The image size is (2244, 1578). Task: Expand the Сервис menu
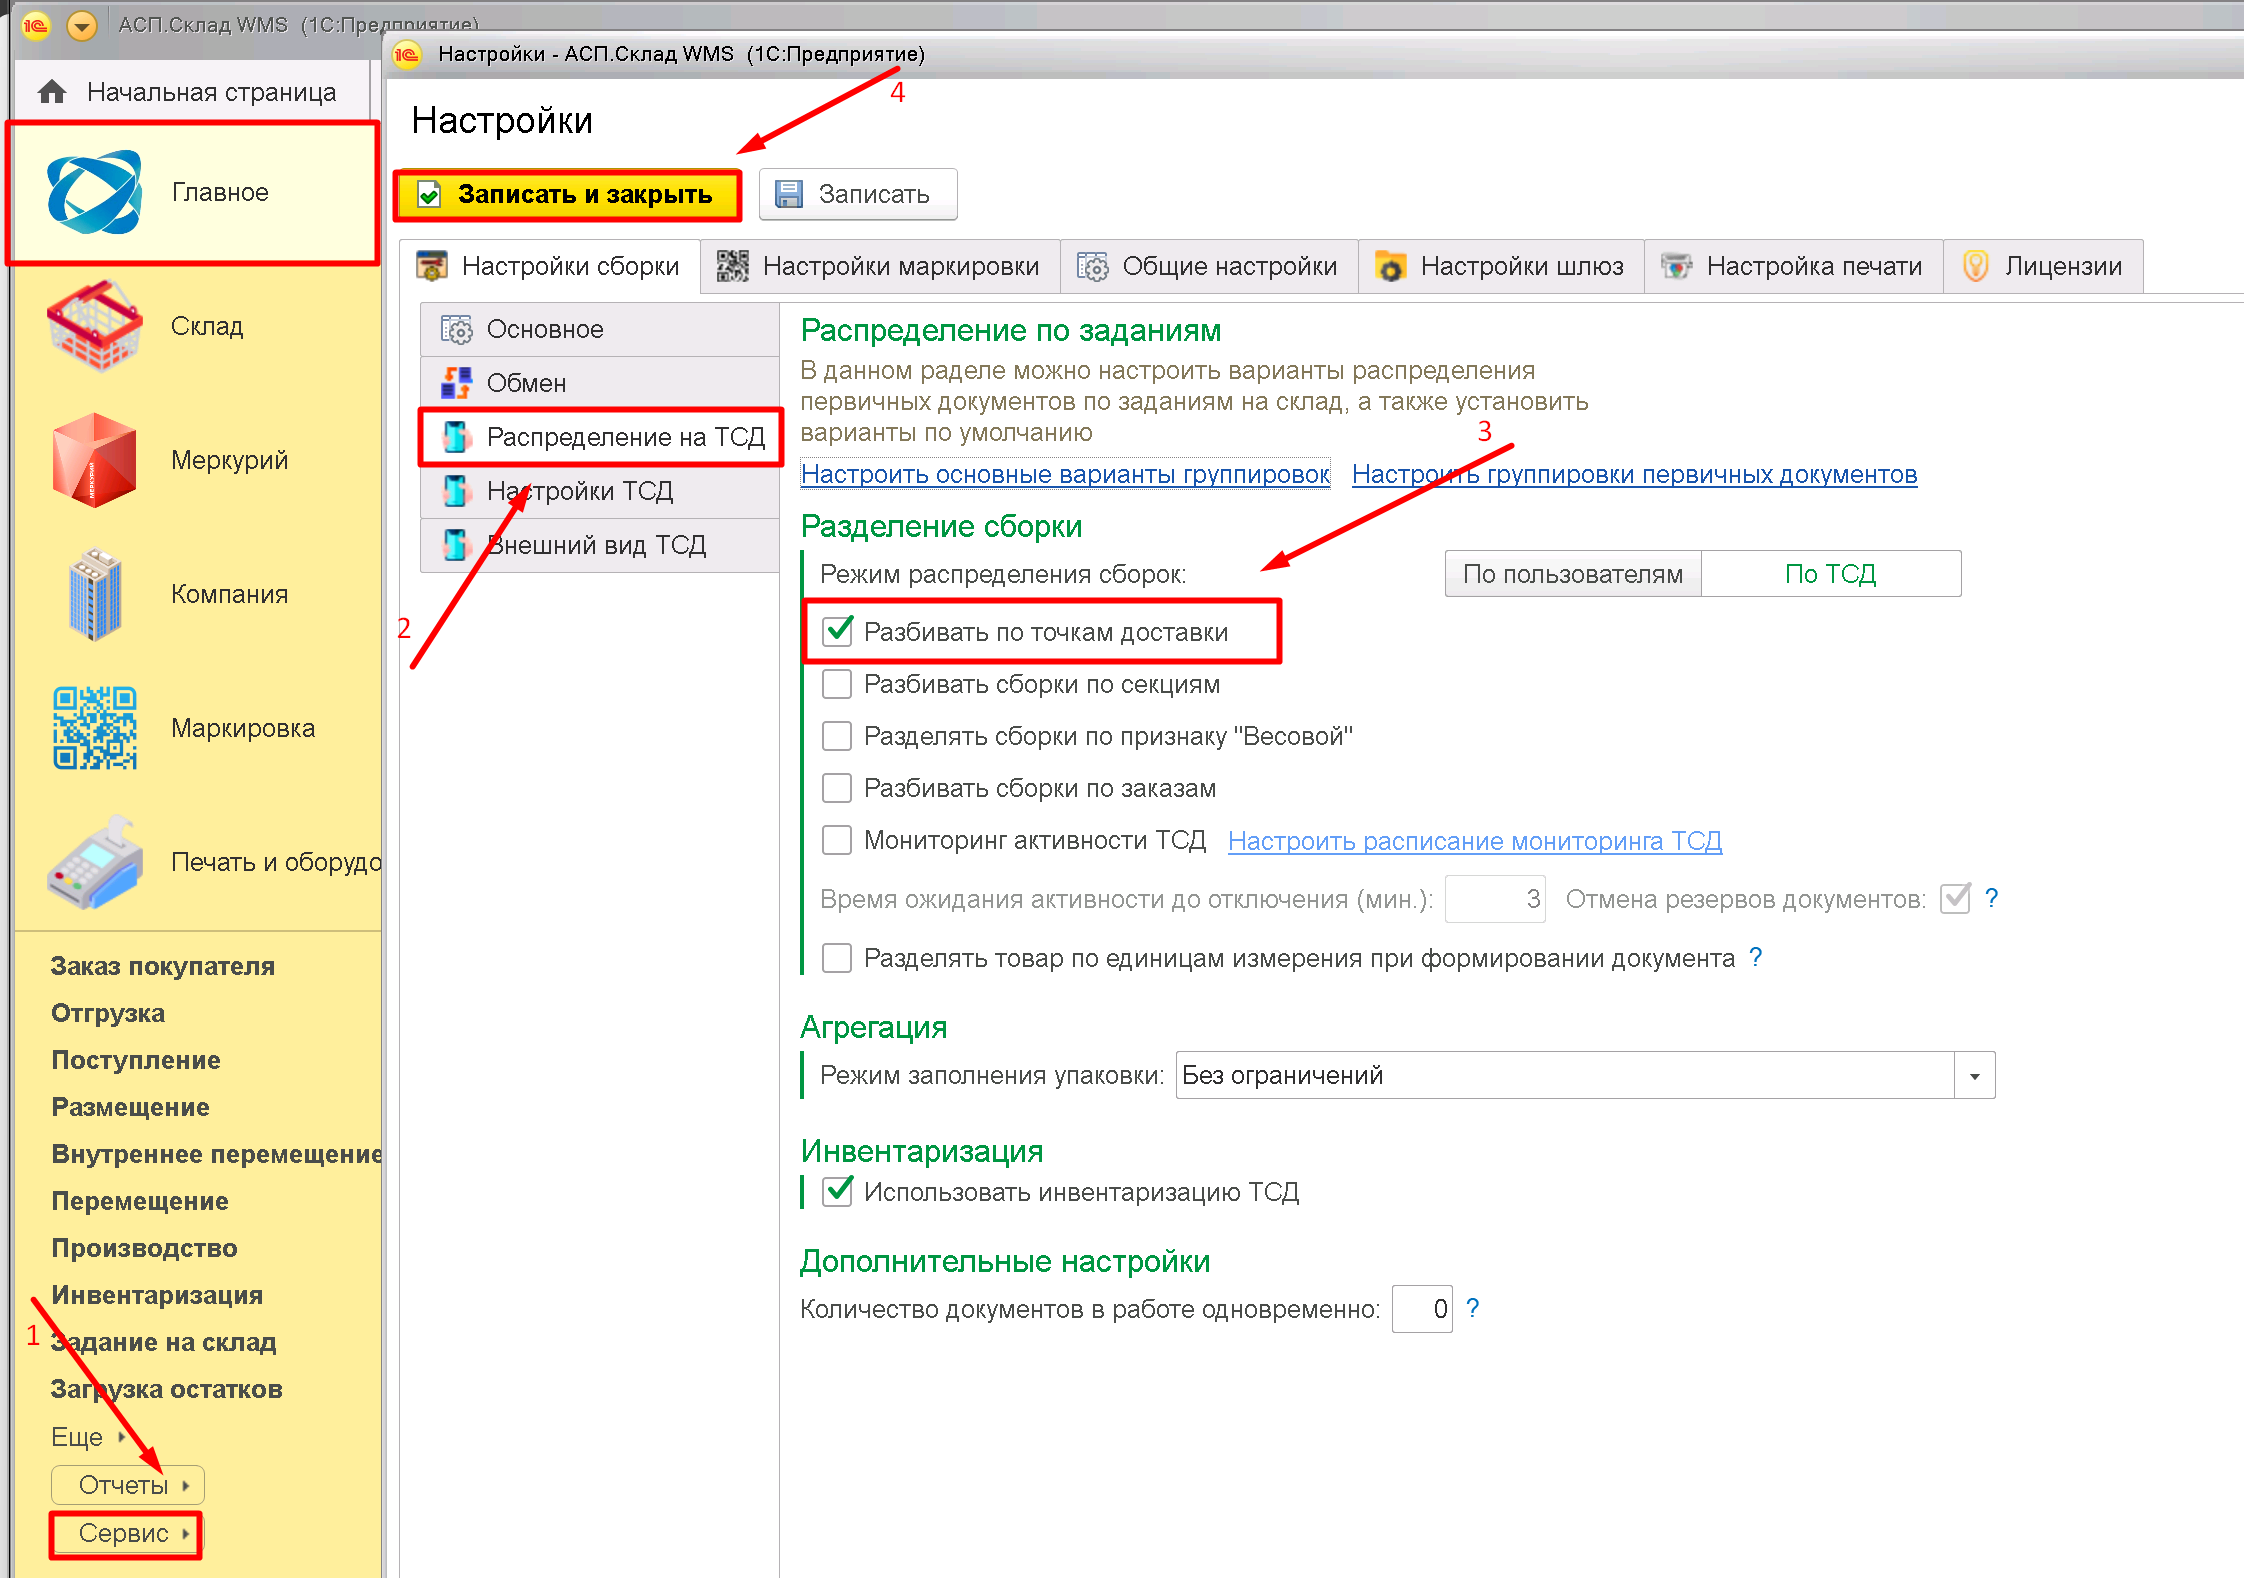tap(126, 1534)
